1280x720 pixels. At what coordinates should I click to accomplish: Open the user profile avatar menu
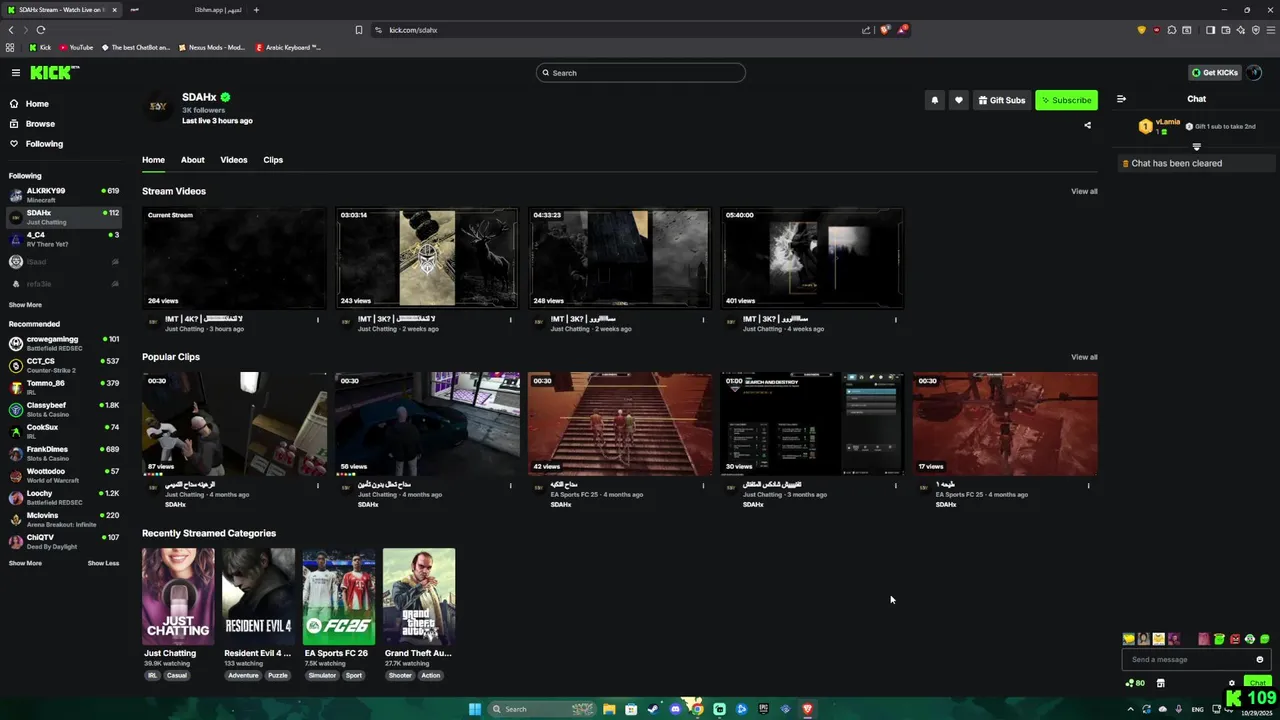pyautogui.click(x=1254, y=73)
